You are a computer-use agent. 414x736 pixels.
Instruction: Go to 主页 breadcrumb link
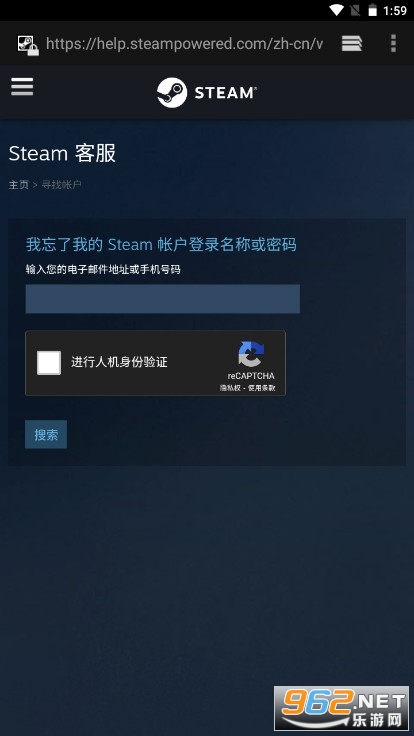click(x=19, y=185)
